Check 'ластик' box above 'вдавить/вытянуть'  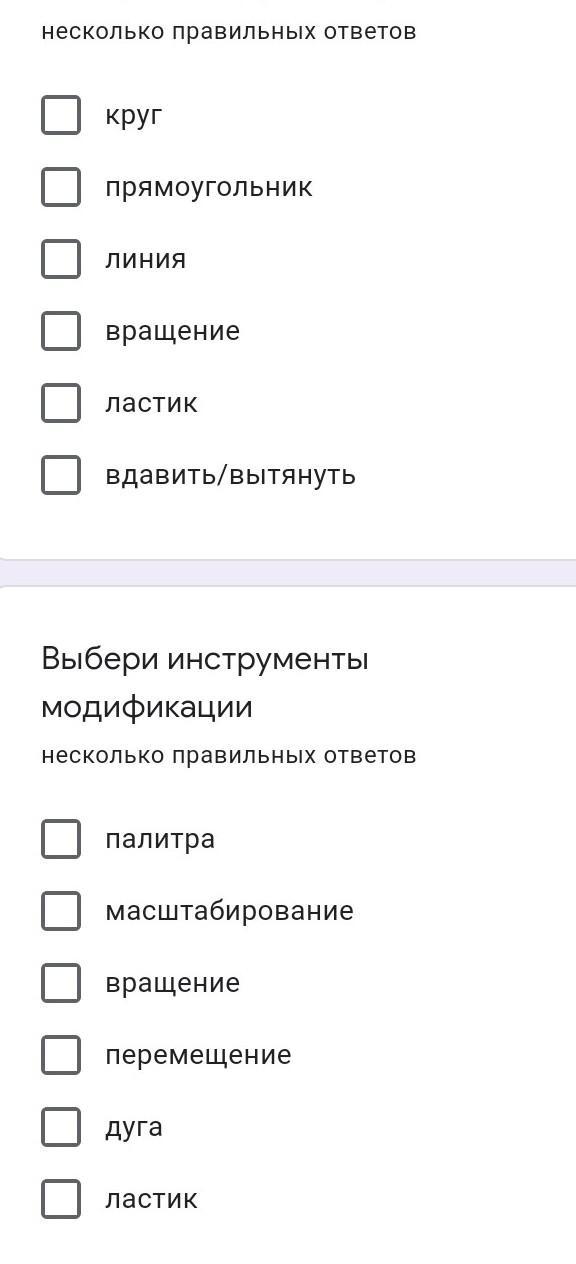tap(61, 403)
